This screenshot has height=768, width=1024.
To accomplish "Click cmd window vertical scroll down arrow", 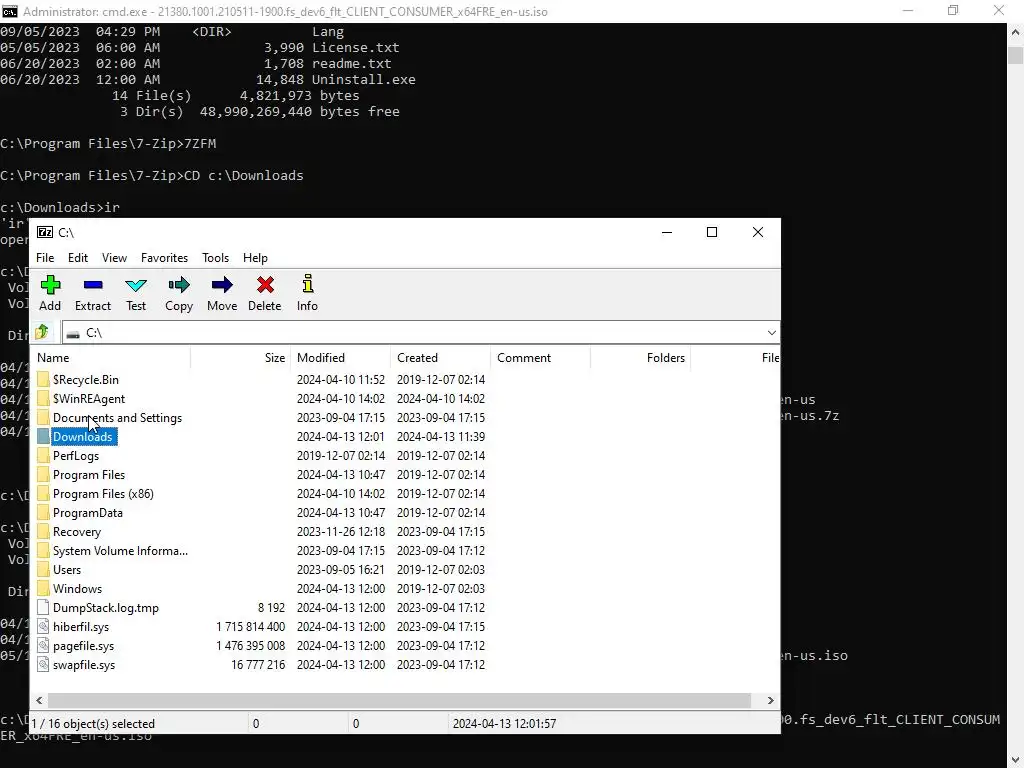I will [1016, 760].
